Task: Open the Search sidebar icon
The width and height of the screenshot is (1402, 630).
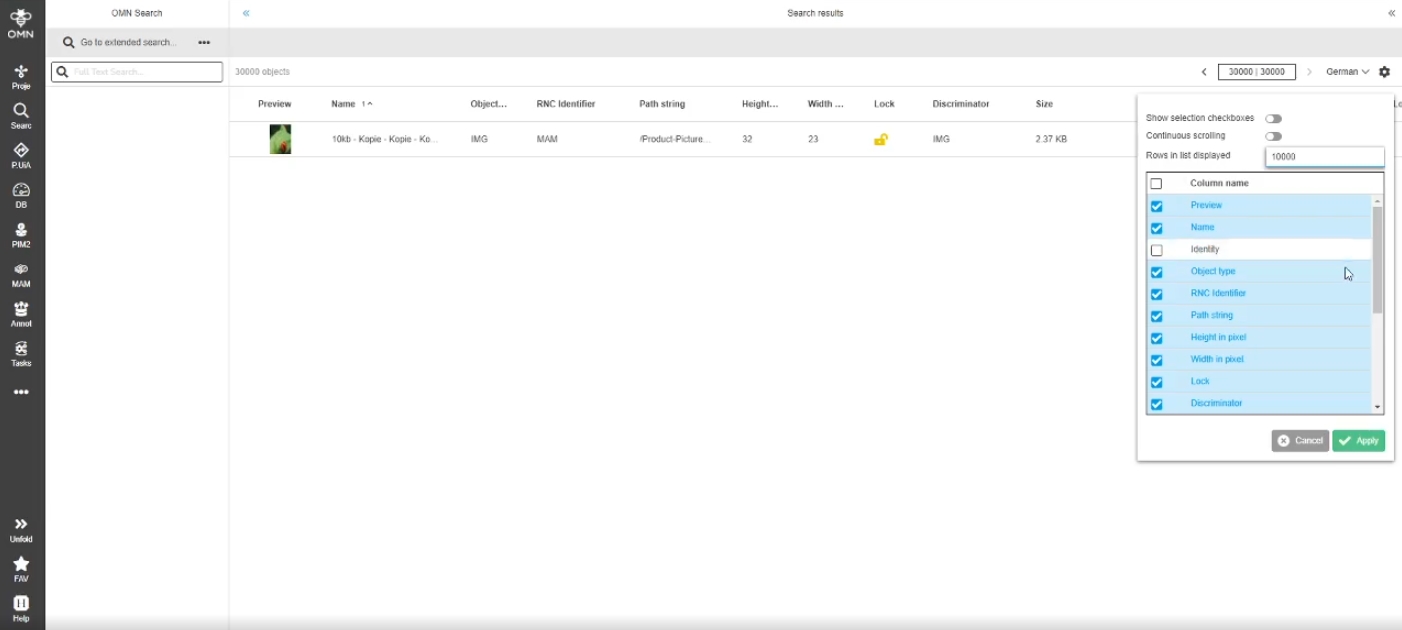Action: click(x=21, y=116)
